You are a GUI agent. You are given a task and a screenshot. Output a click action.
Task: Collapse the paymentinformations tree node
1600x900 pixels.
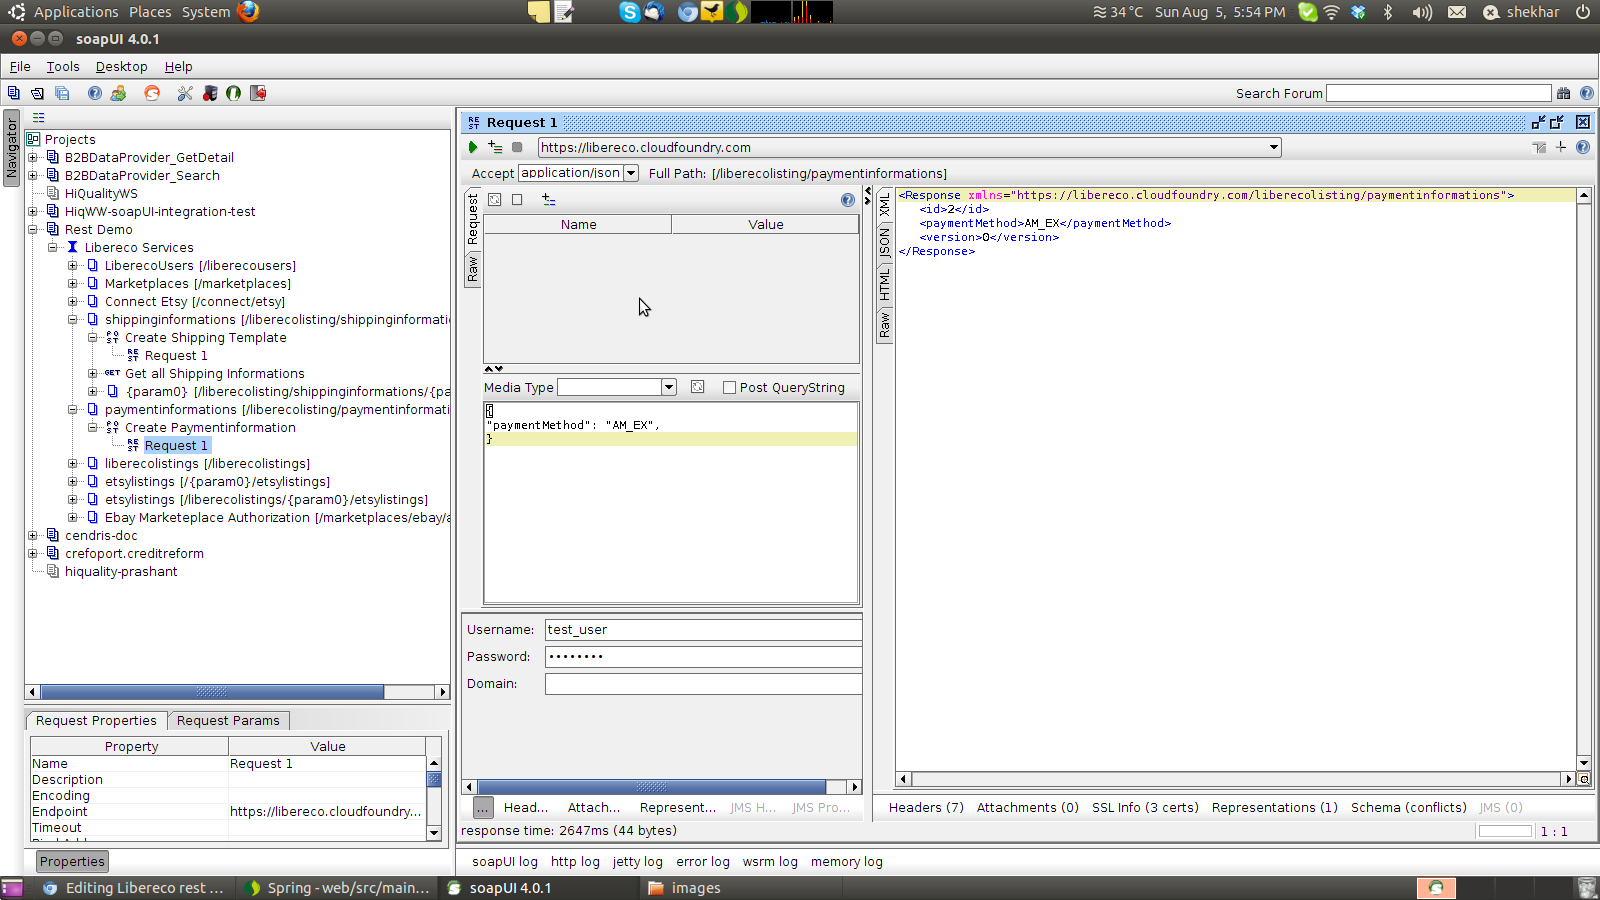[x=73, y=410]
